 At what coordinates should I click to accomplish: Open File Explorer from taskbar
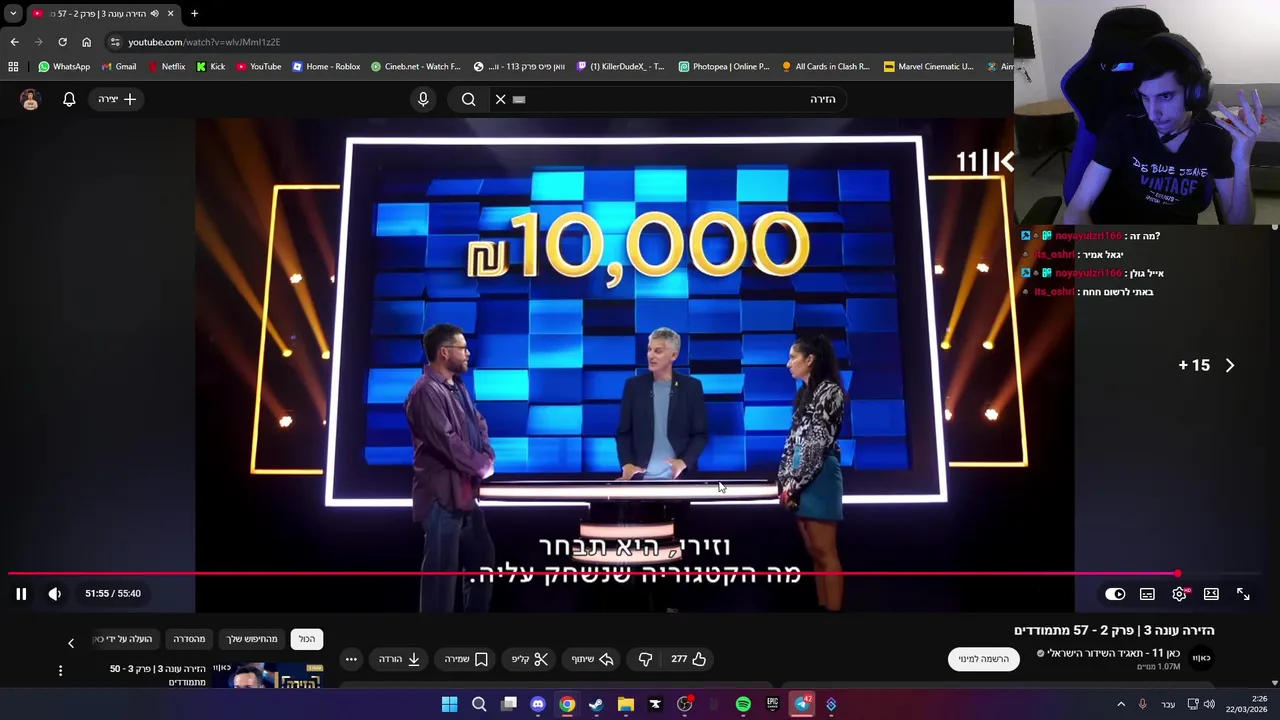[x=626, y=704]
